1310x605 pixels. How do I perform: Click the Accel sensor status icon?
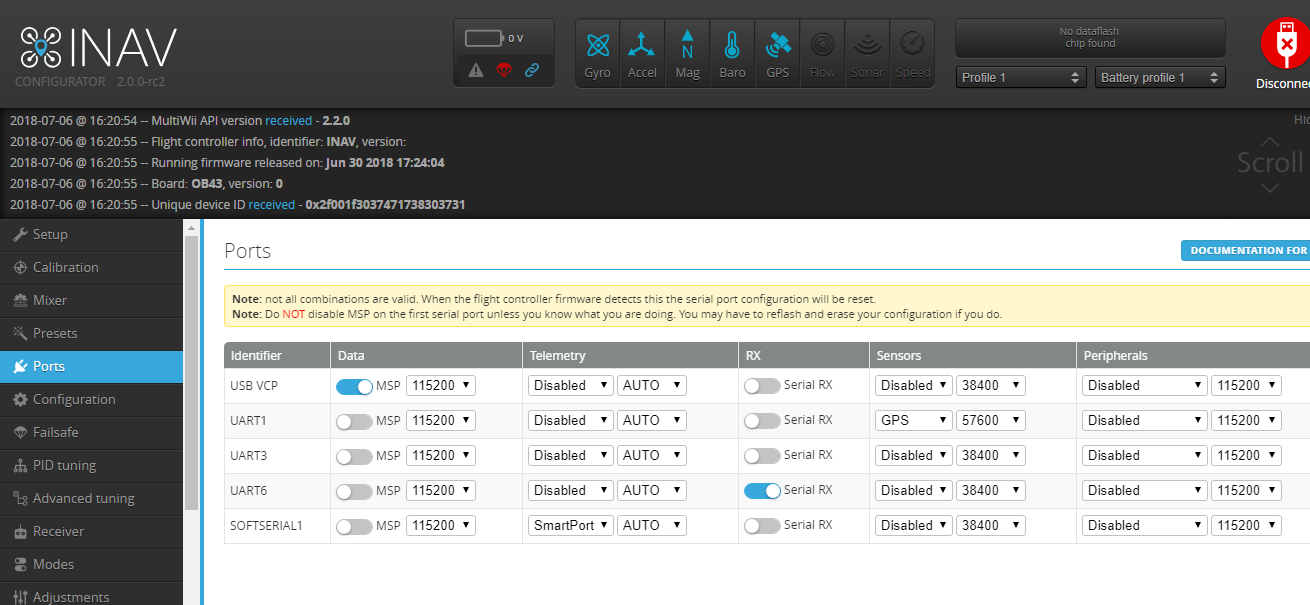tap(642, 54)
